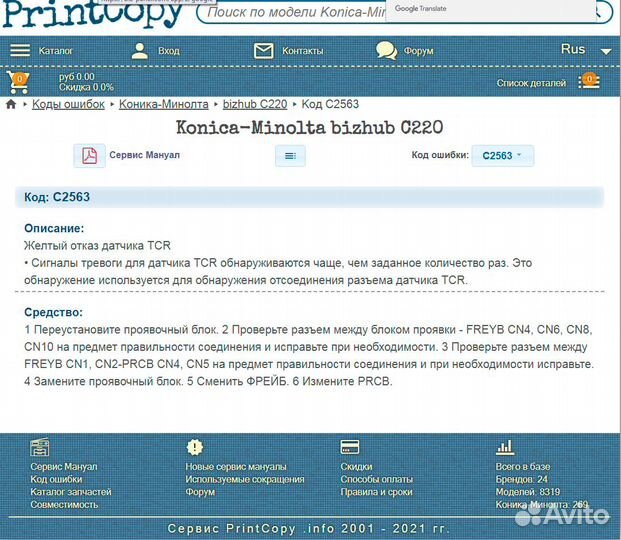
Task: Click footer link Код ошибки
Action: coord(56,479)
